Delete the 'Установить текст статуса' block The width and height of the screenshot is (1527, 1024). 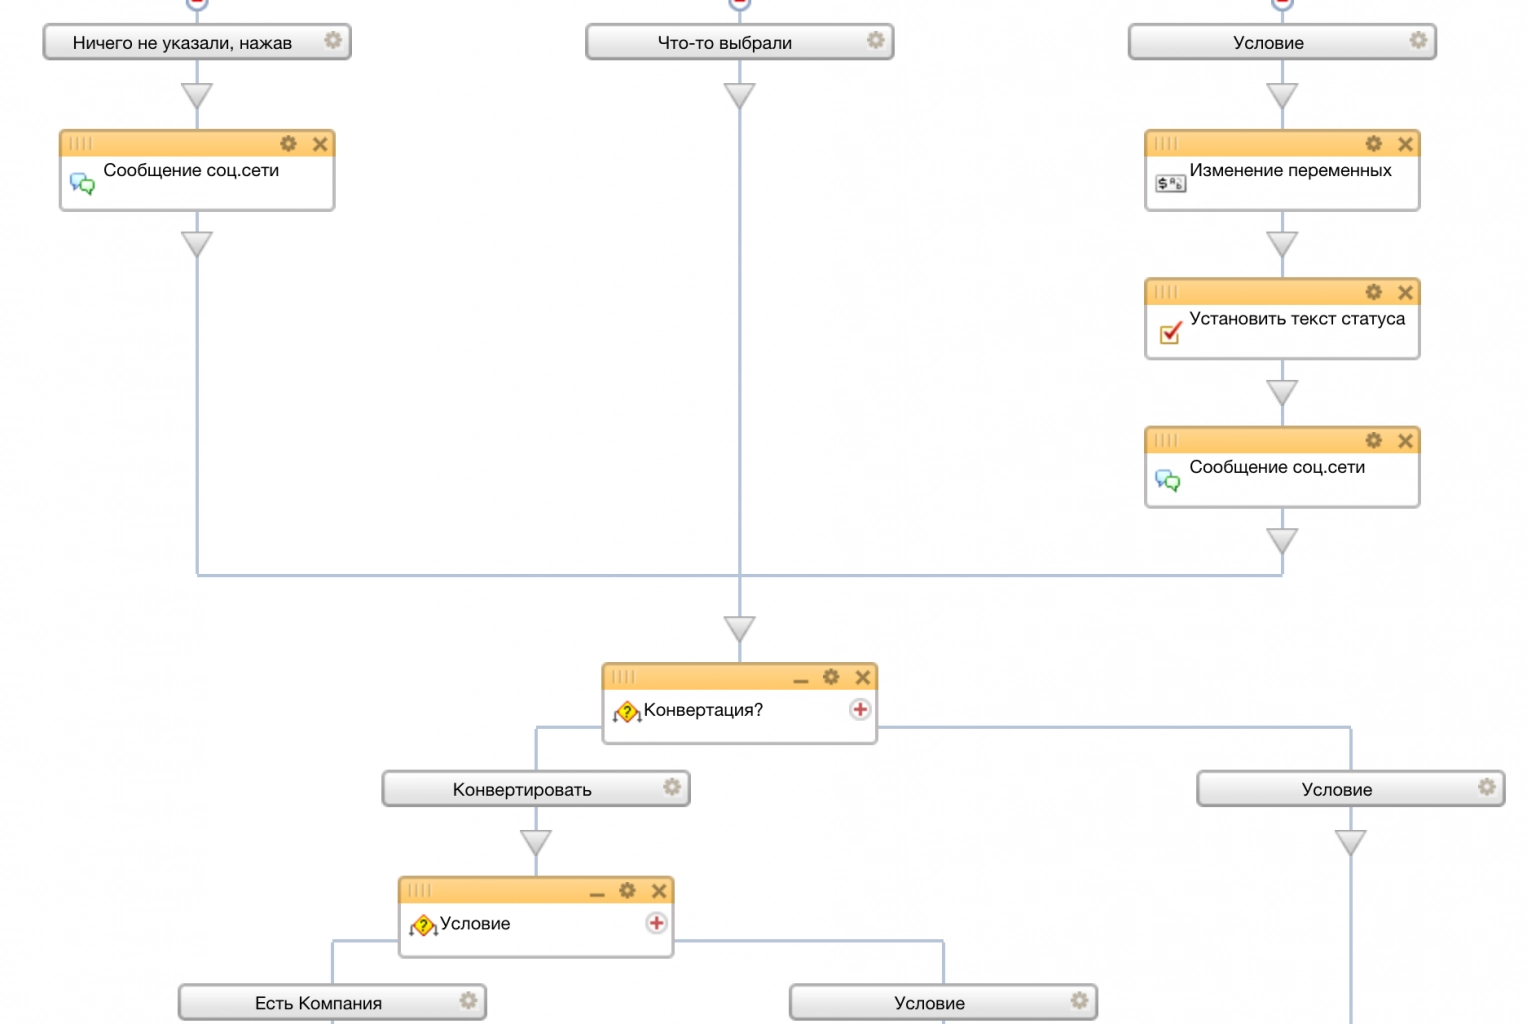[1405, 292]
